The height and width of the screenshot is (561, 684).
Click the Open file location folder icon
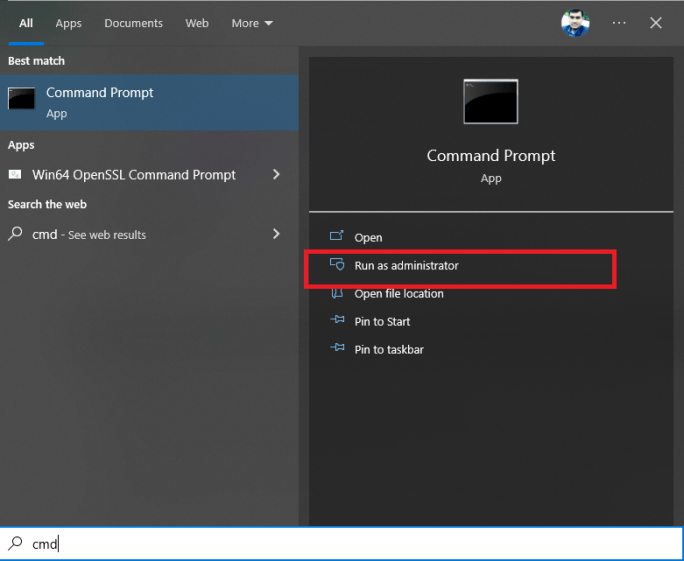(336, 294)
